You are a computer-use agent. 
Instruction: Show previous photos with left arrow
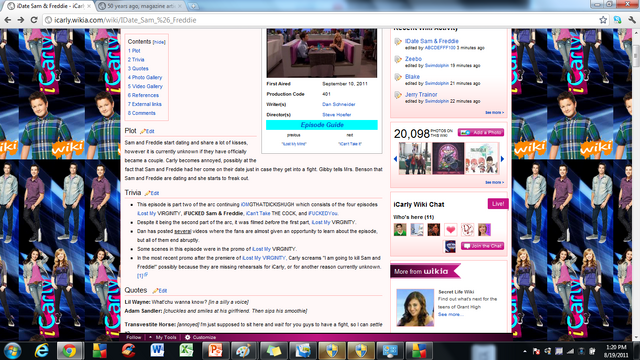pos(395,159)
